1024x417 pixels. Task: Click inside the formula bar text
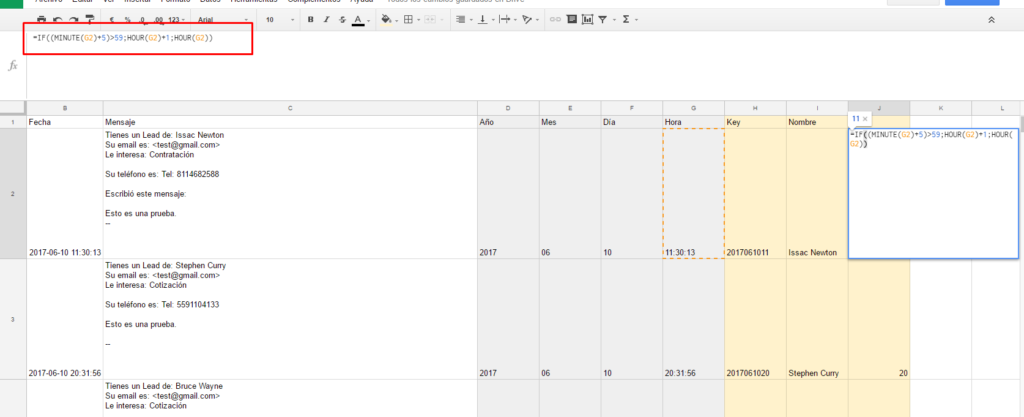pos(123,37)
